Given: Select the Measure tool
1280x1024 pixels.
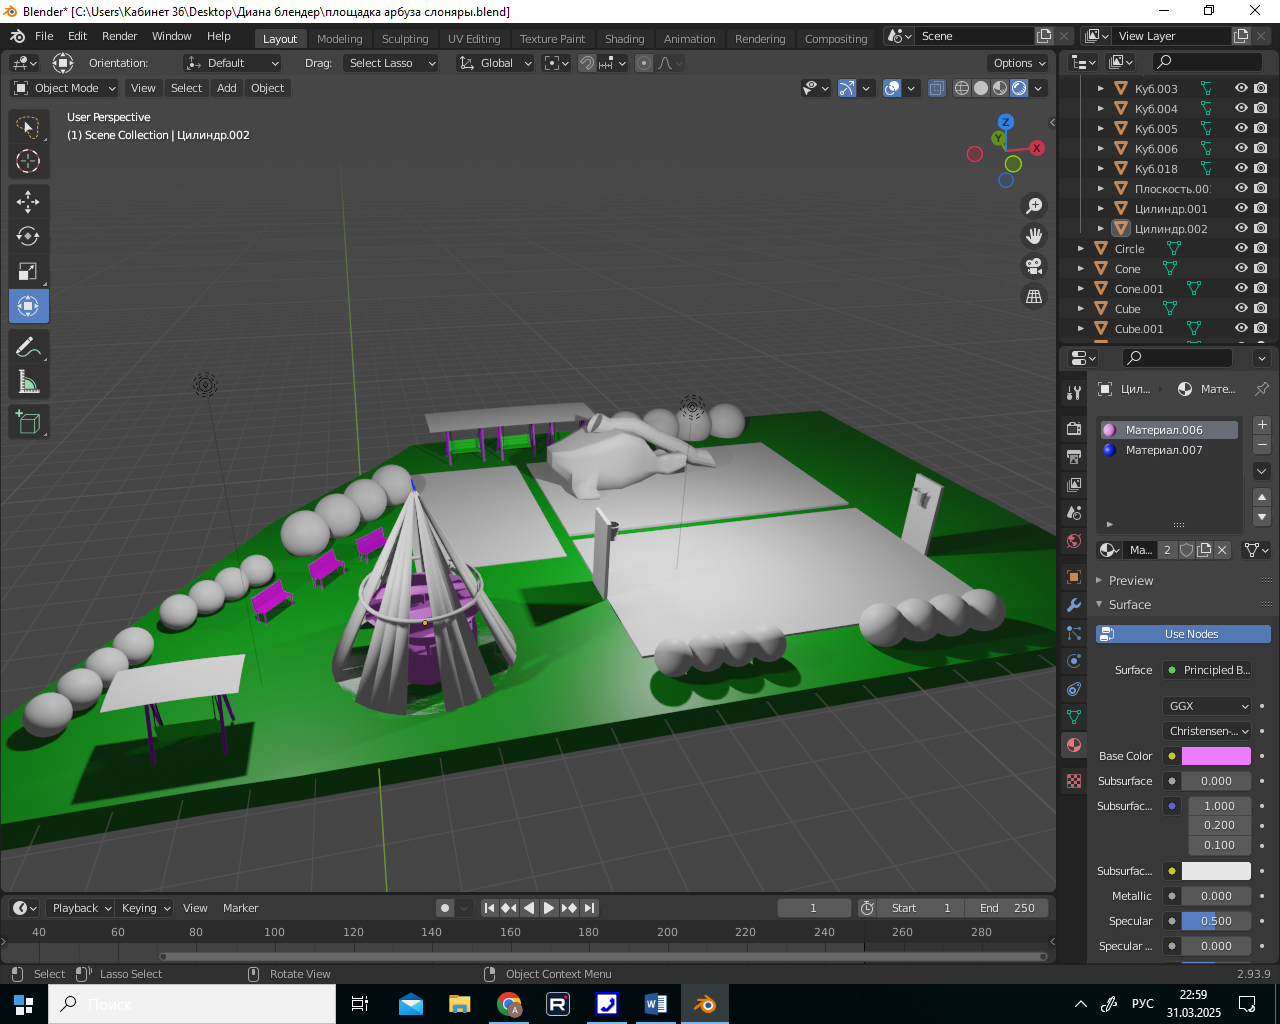Looking at the screenshot, I should 28,382.
